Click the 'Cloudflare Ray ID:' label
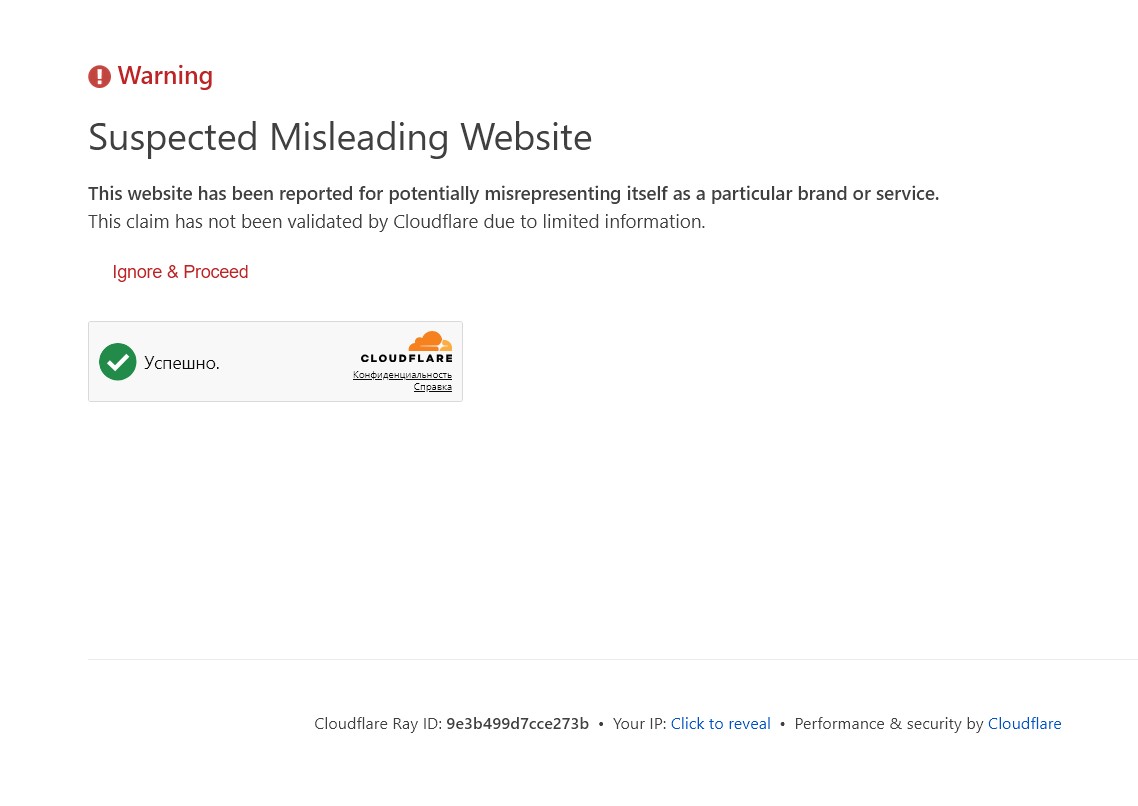Viewport: 1138px width, 806px height. click(378, 724)
